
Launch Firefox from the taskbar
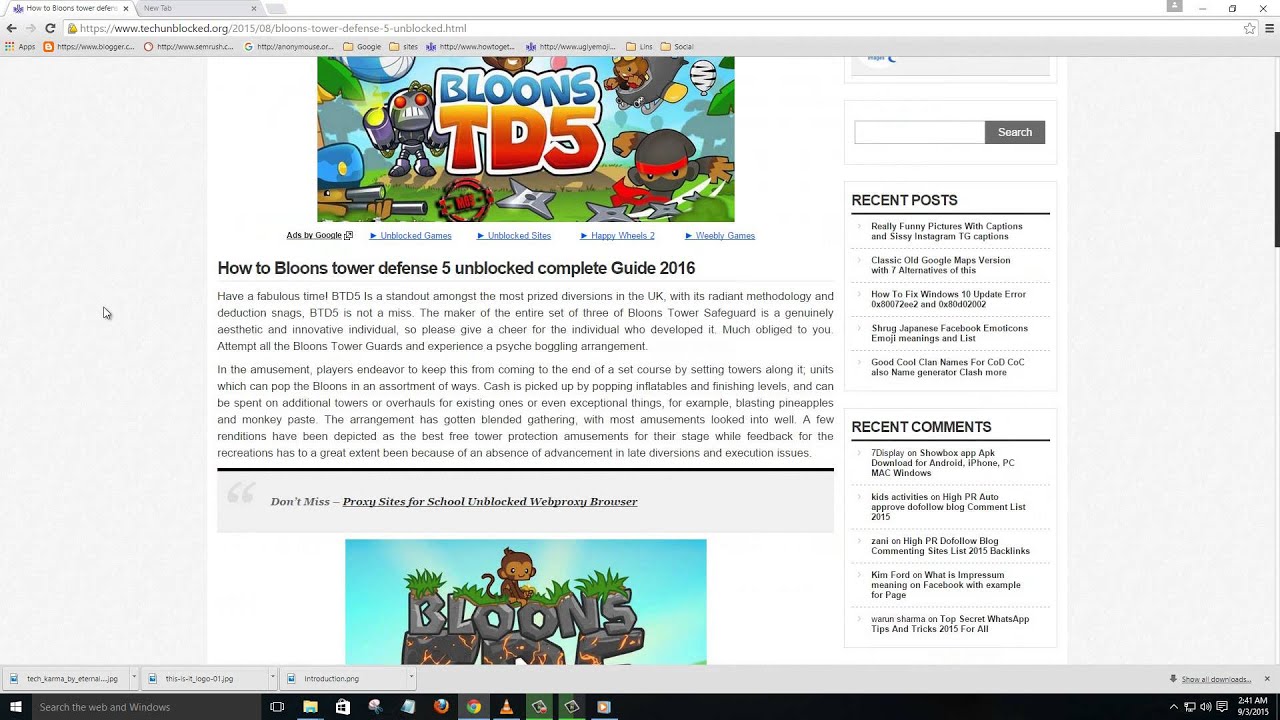point(441,707)
